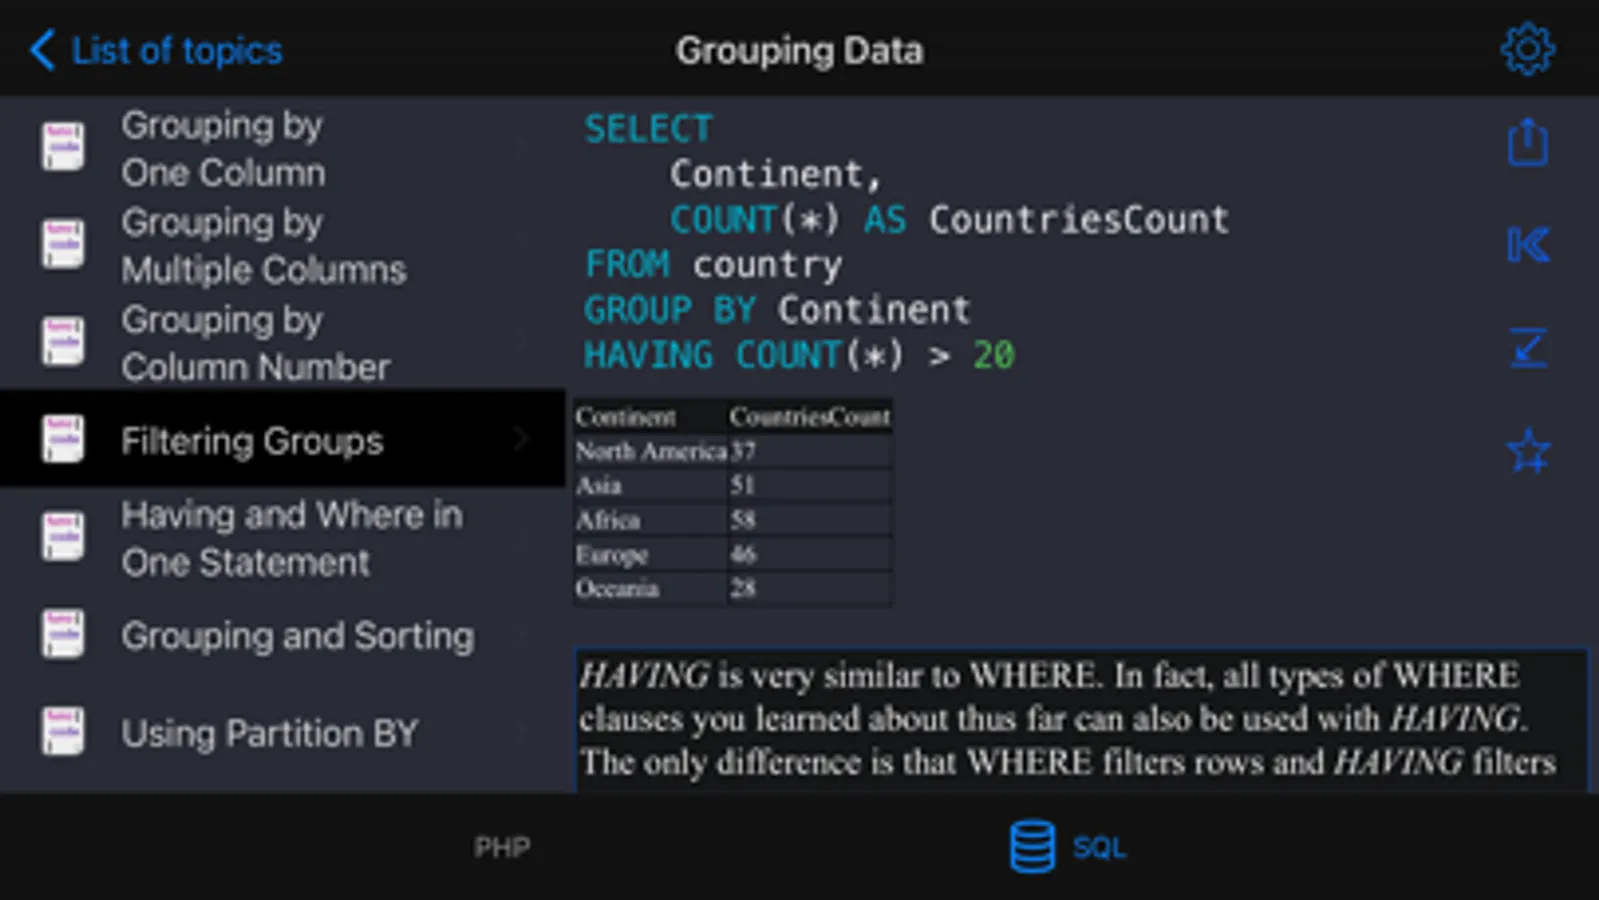This screenshot has height=900, width=1599.
Task: Click the Grouping by One Column document icon
Action: pos(63,147)
